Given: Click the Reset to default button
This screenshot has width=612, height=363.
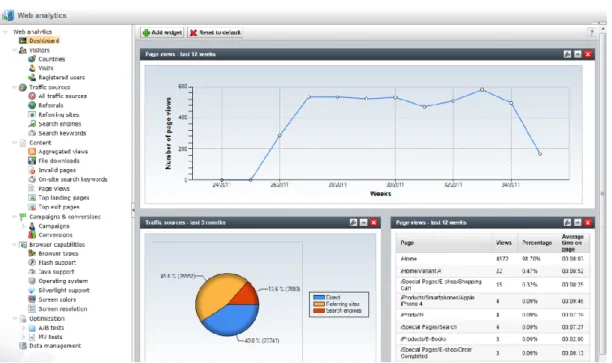Looking at the screenshot, I should coord(215,33).
